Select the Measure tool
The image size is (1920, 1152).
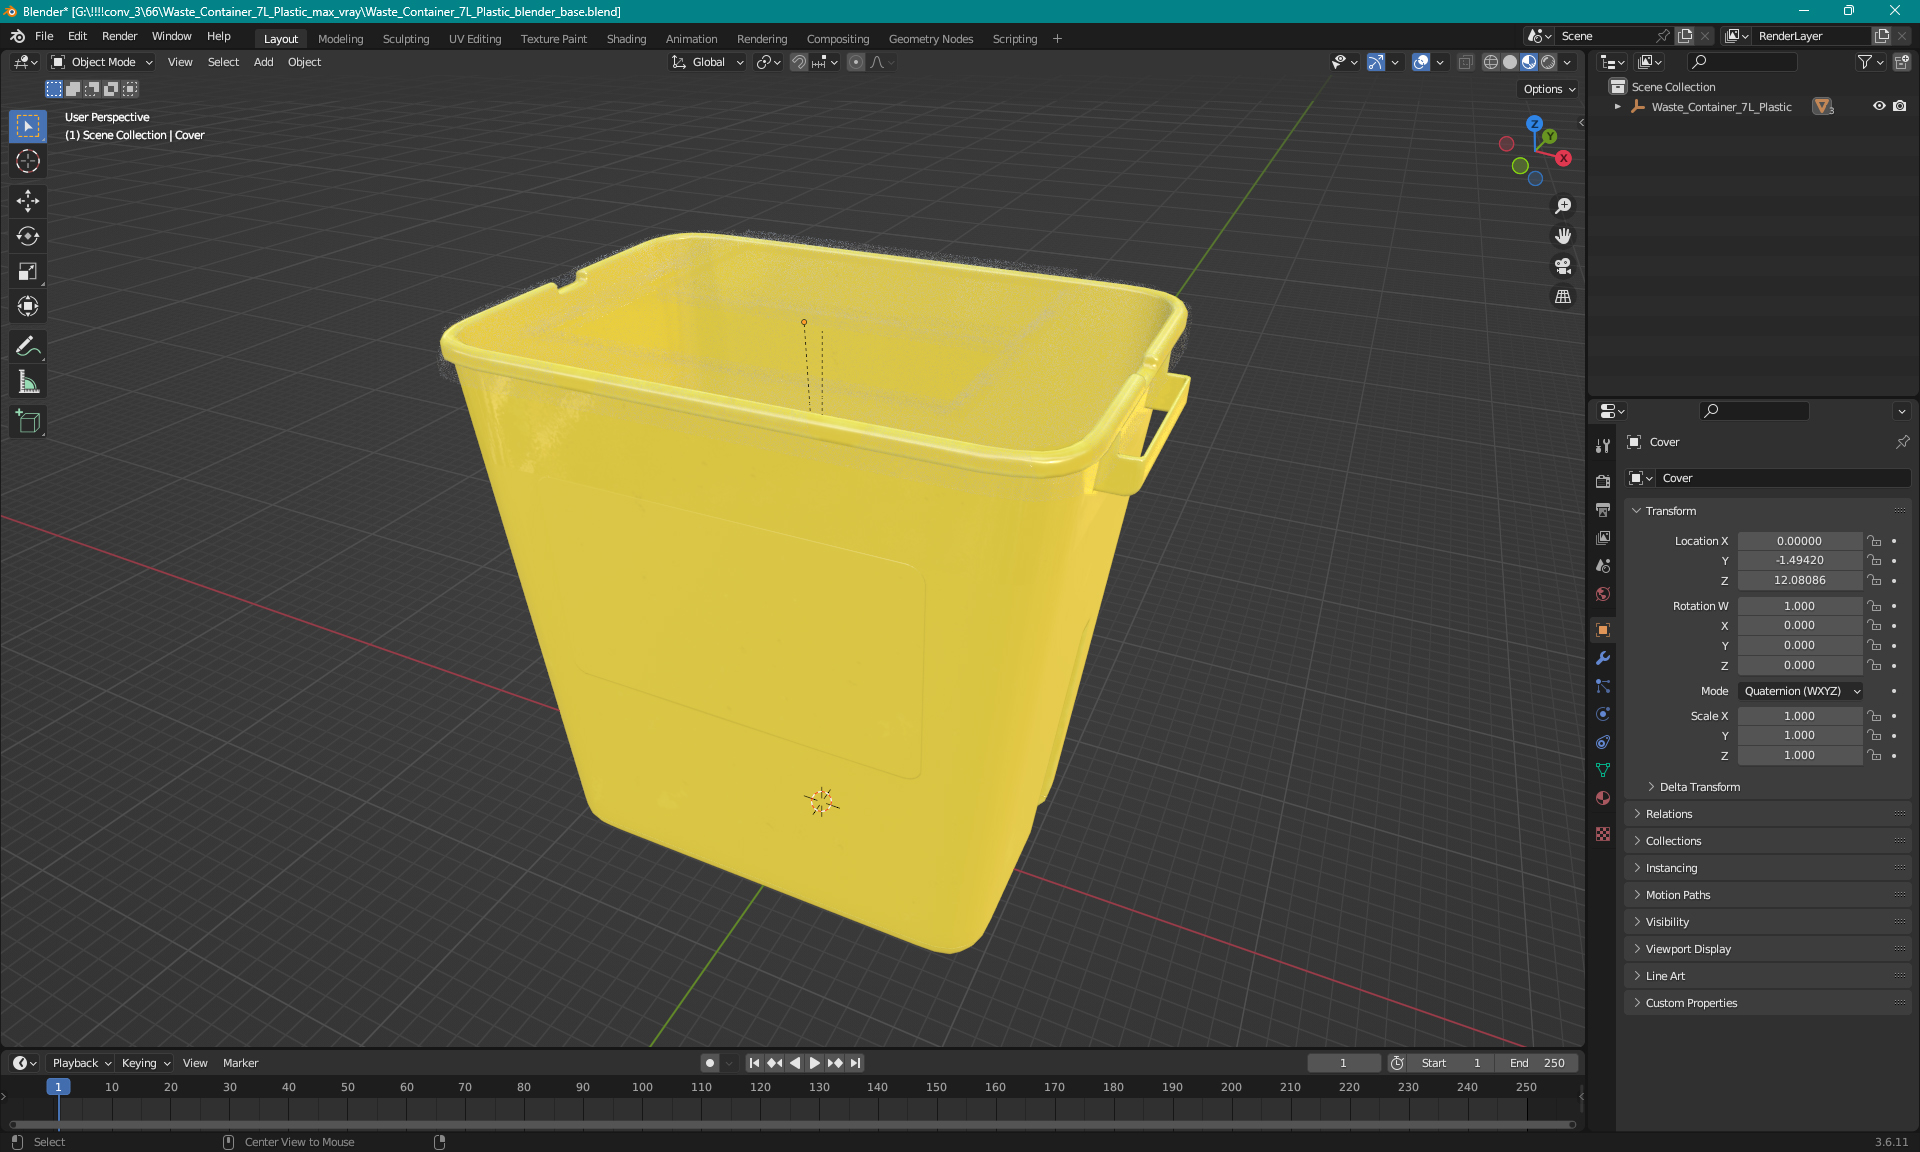click(28, 382)
